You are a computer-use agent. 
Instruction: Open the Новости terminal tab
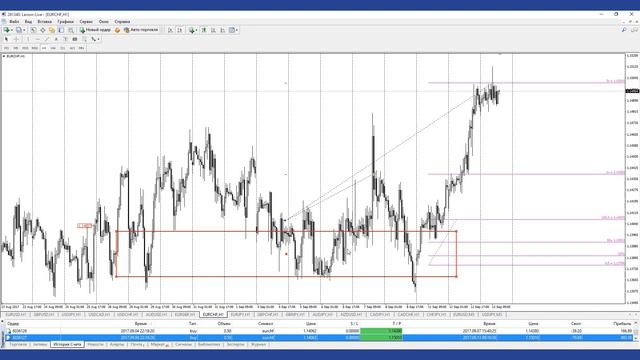coord(96,344)
